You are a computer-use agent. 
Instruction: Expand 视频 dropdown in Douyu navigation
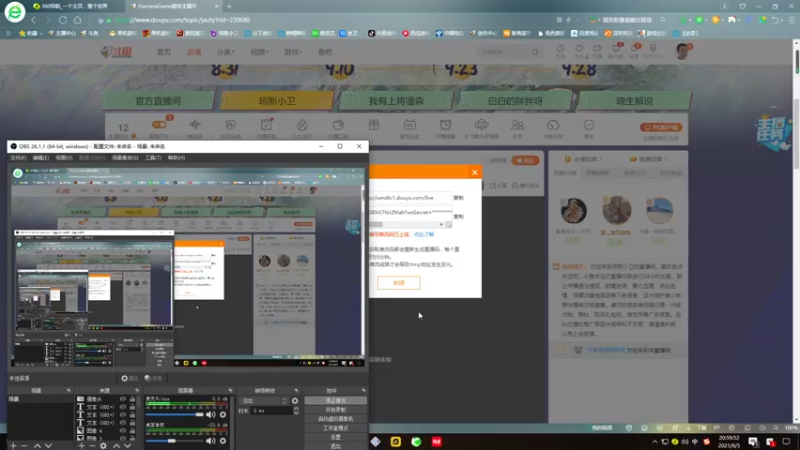259,52
